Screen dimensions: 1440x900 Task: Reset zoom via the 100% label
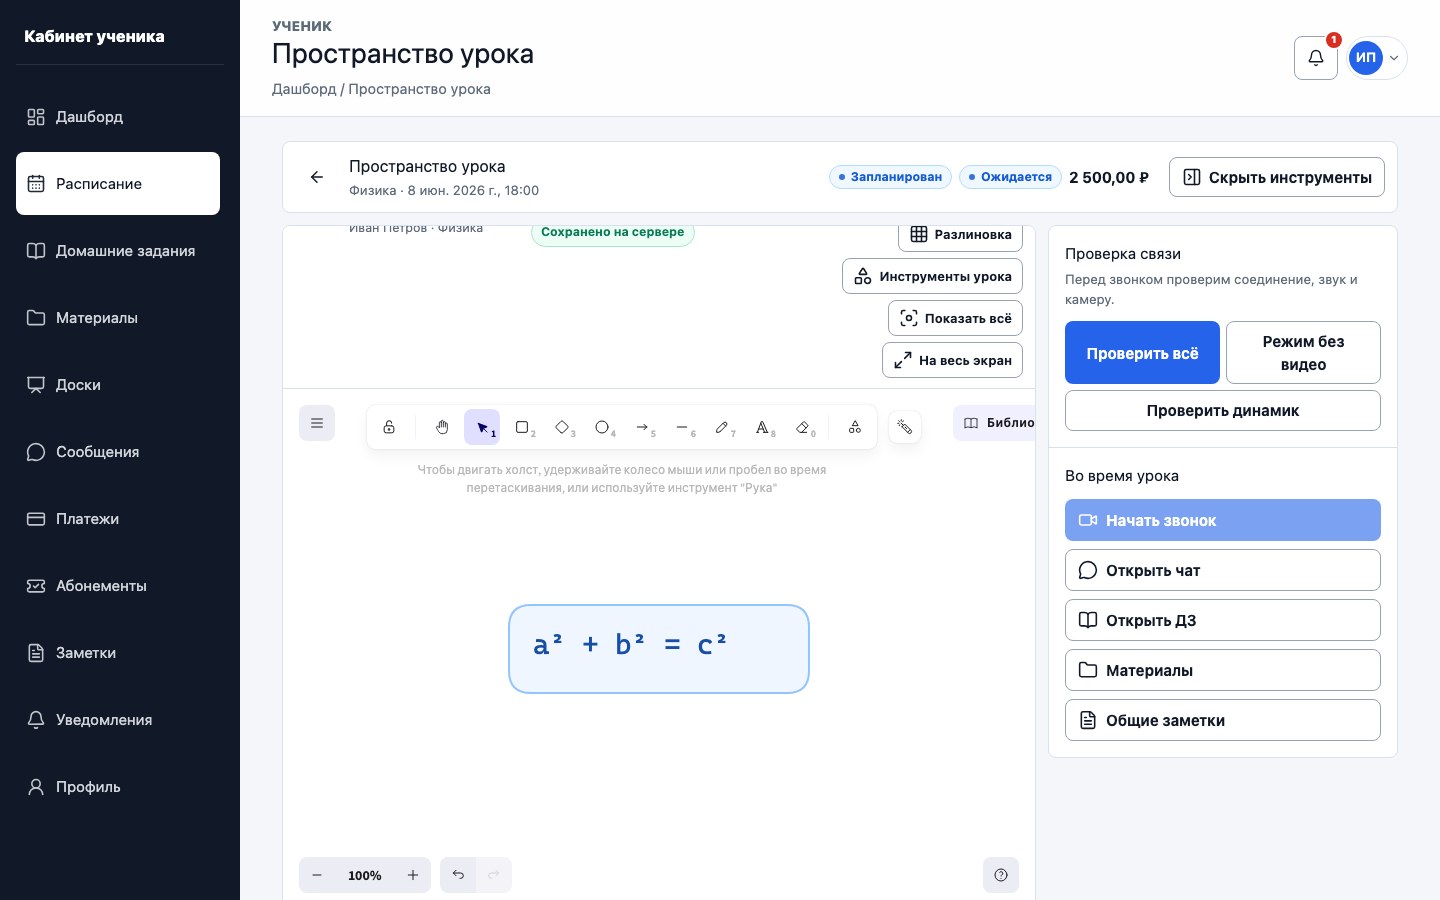(x=365, y=875)
